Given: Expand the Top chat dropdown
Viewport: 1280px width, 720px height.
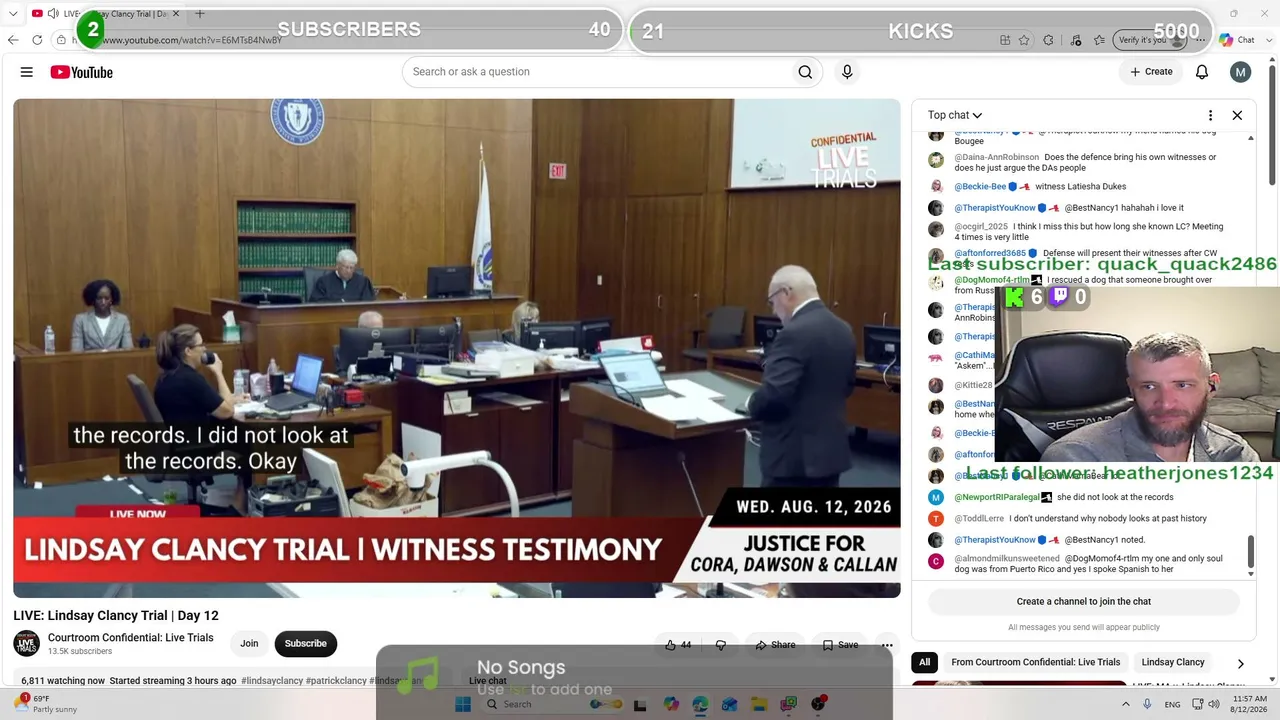Looking at the screenshot, I should (x=955, y=115).
